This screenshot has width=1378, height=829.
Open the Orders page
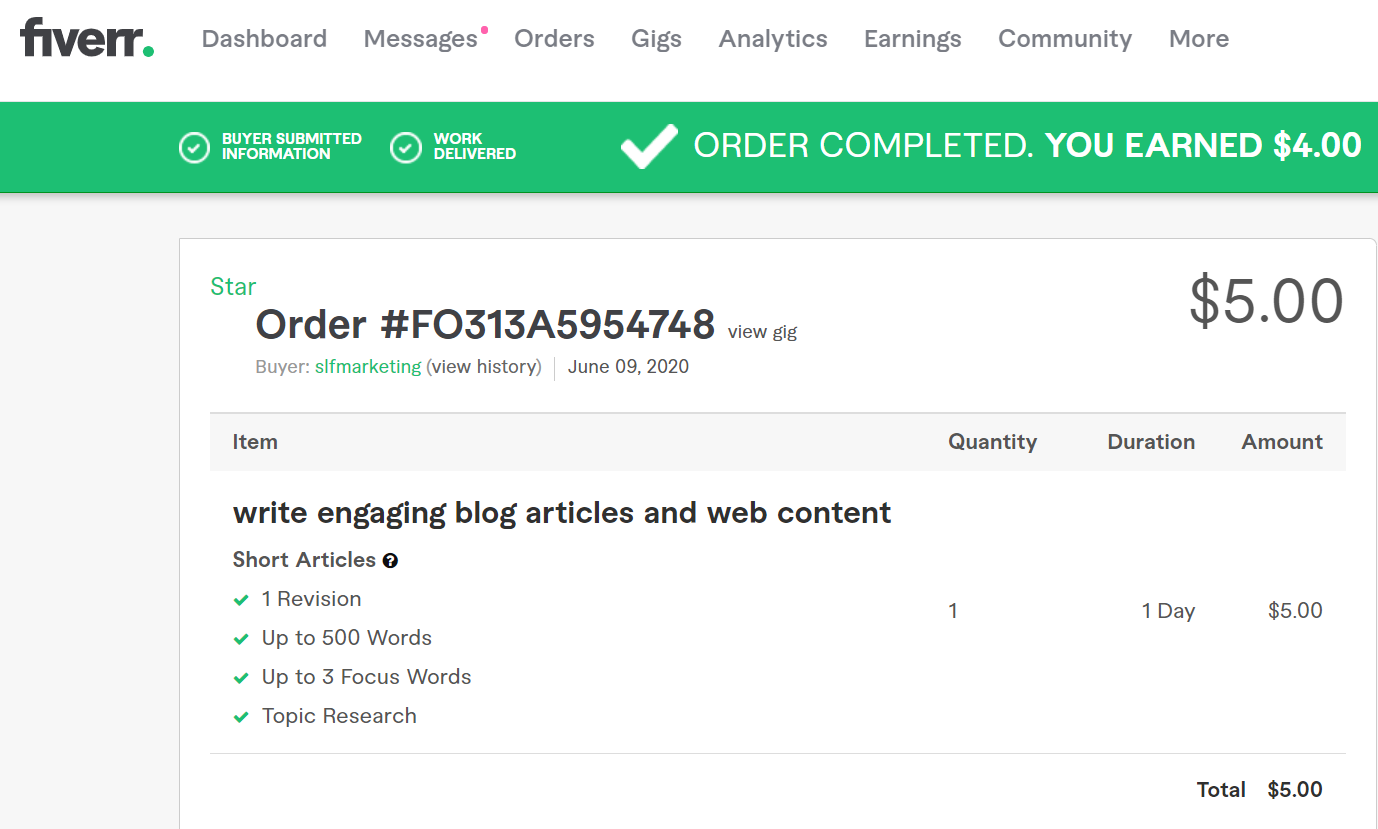[x=554, y=39]
